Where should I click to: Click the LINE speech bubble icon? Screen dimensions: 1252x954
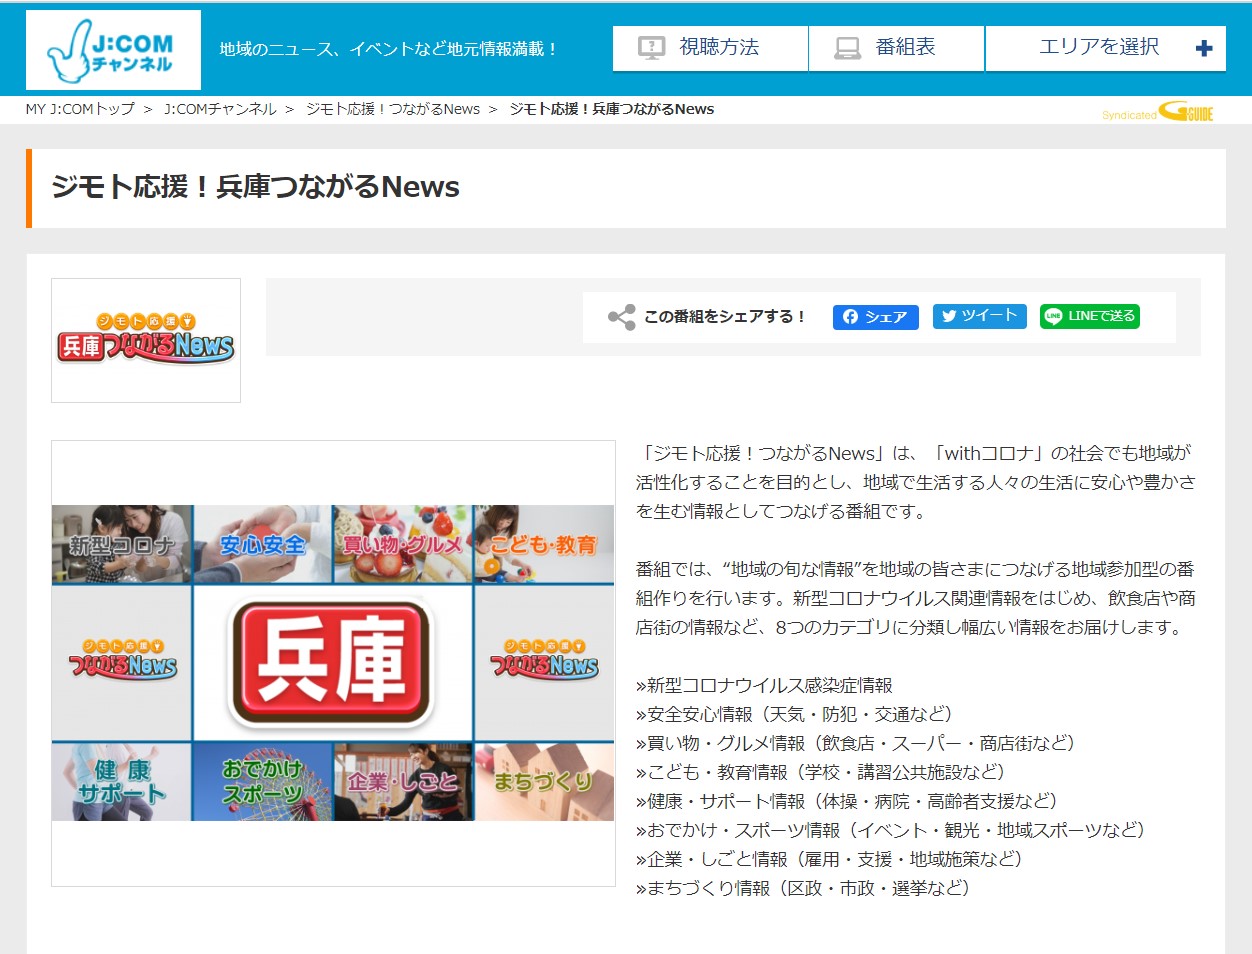pos(1052,317)
